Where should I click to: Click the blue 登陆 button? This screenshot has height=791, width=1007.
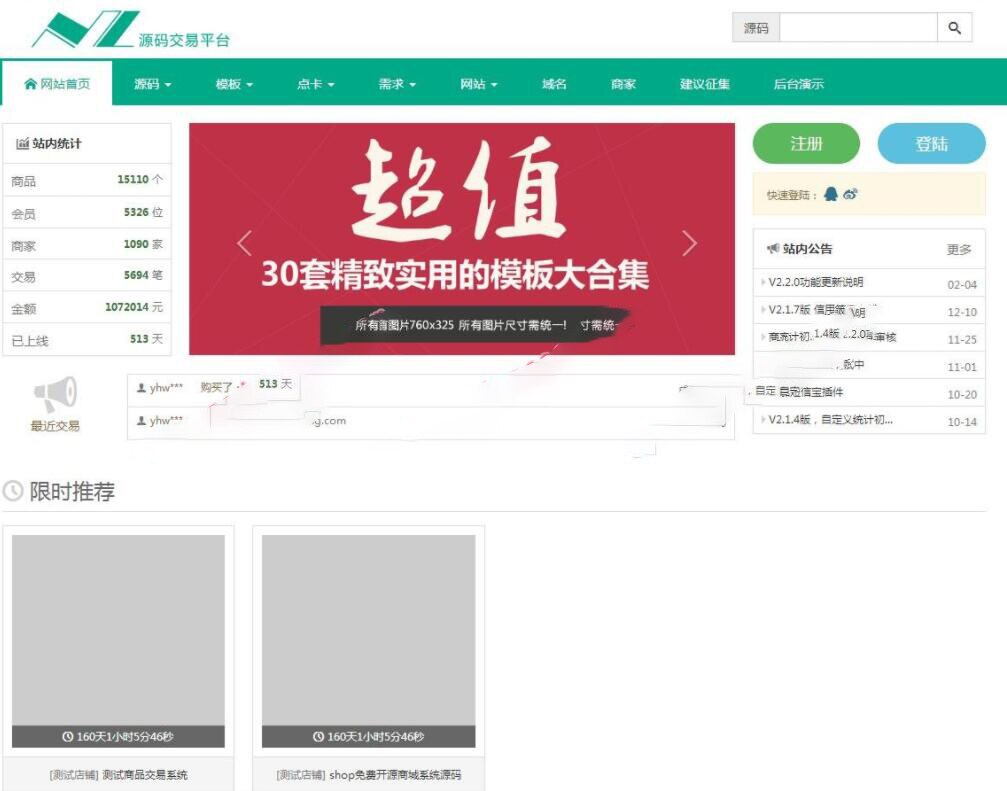(931, 143)
